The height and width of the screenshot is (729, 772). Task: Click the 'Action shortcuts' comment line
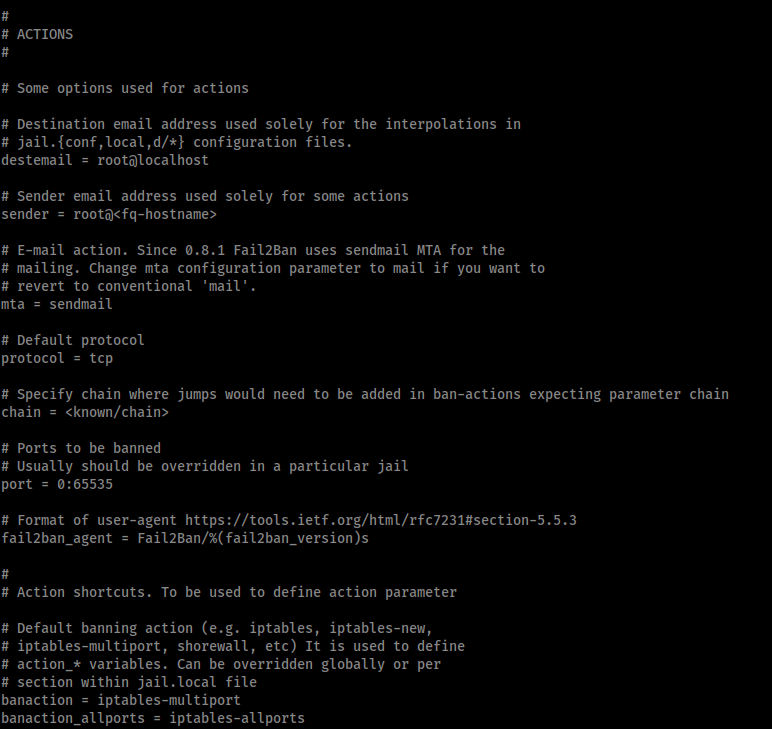tap(229, 592)
